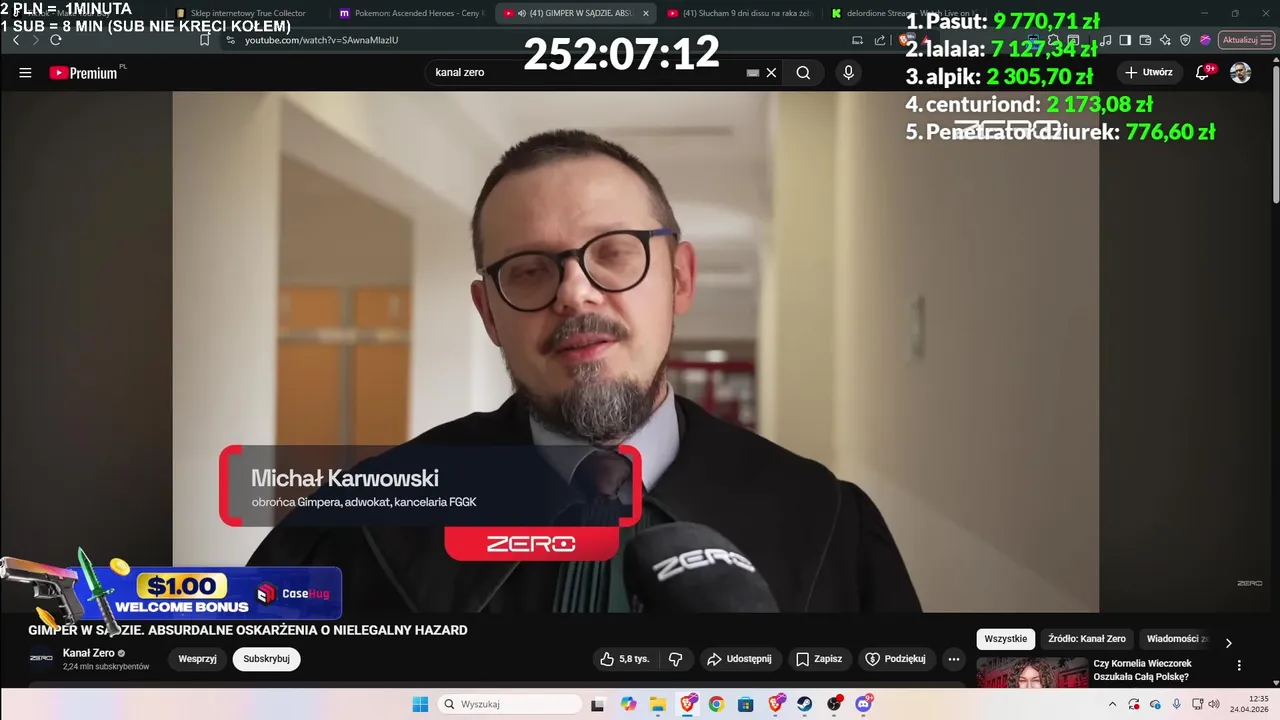Click the browser forward arrow
This screenshot has height=720, width=1280.
(35, 40)
